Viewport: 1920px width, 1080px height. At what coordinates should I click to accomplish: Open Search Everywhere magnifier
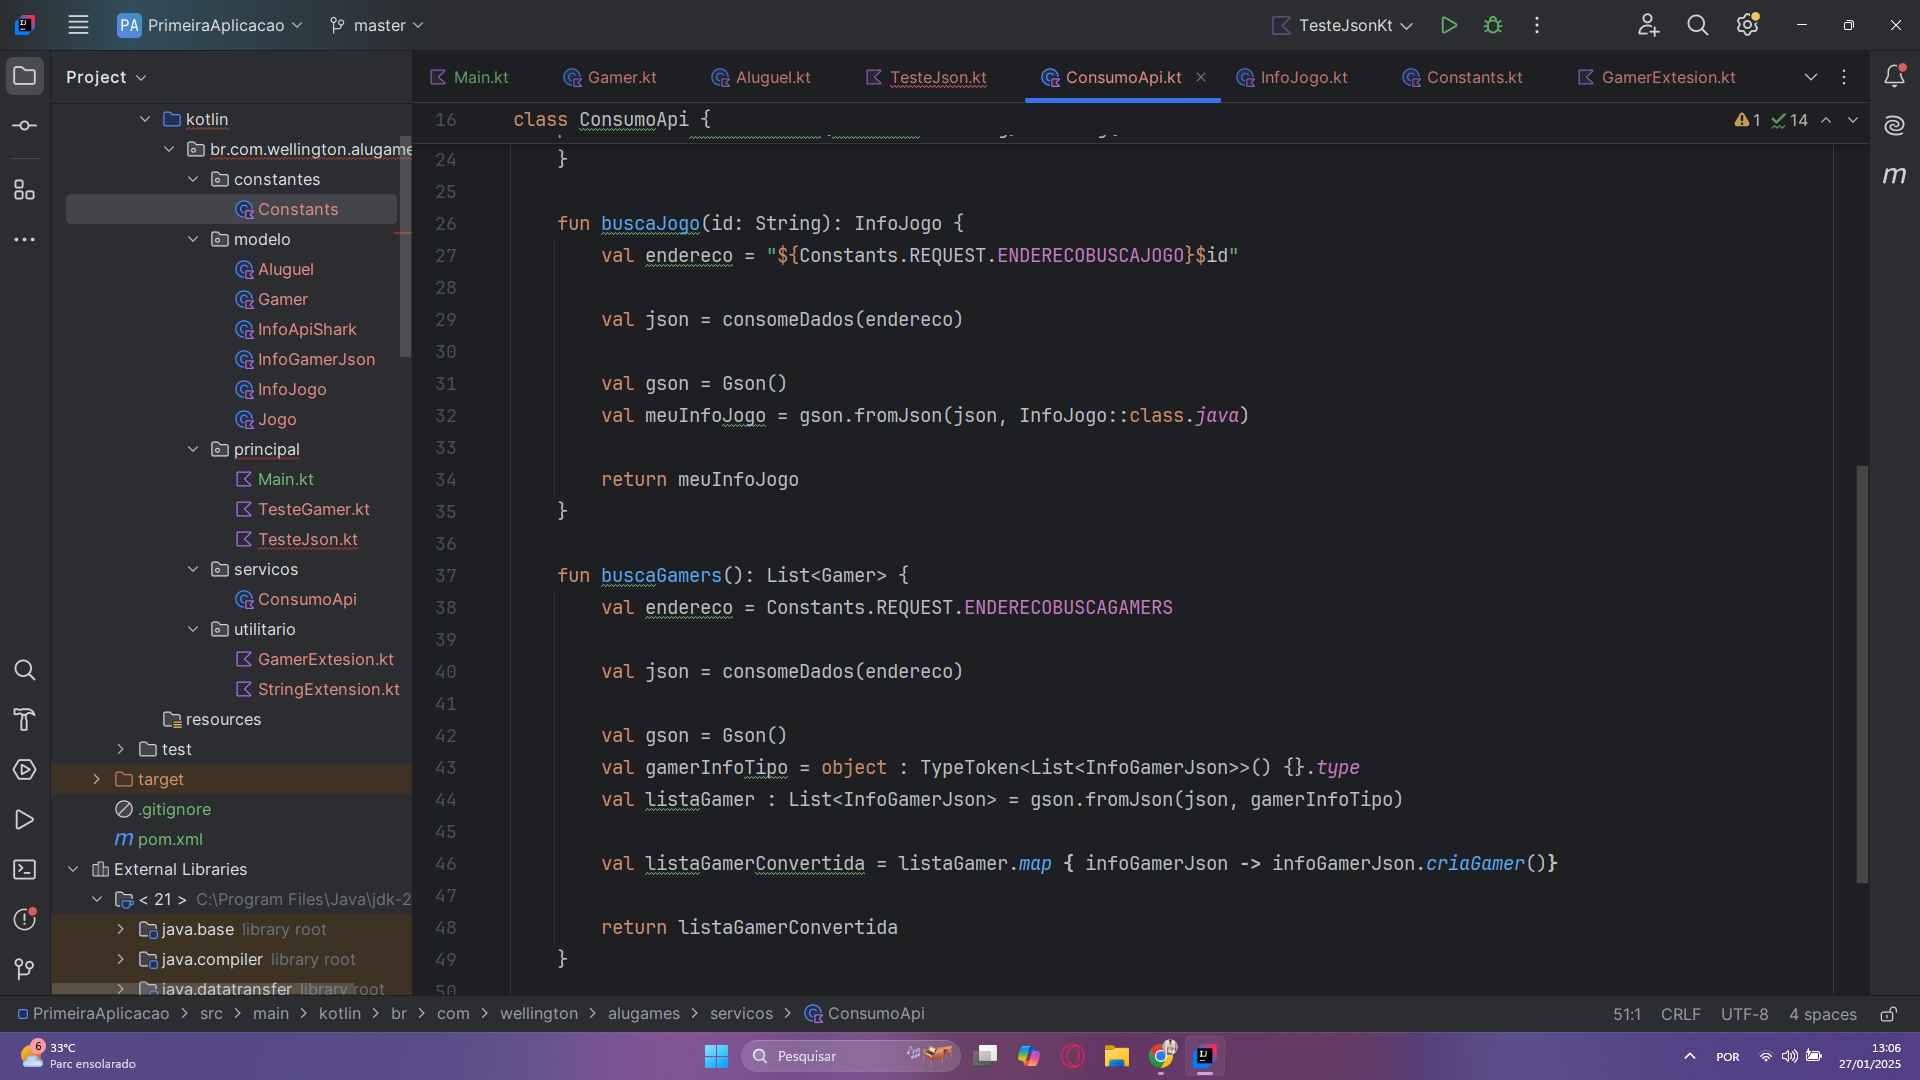(1697, 25)
